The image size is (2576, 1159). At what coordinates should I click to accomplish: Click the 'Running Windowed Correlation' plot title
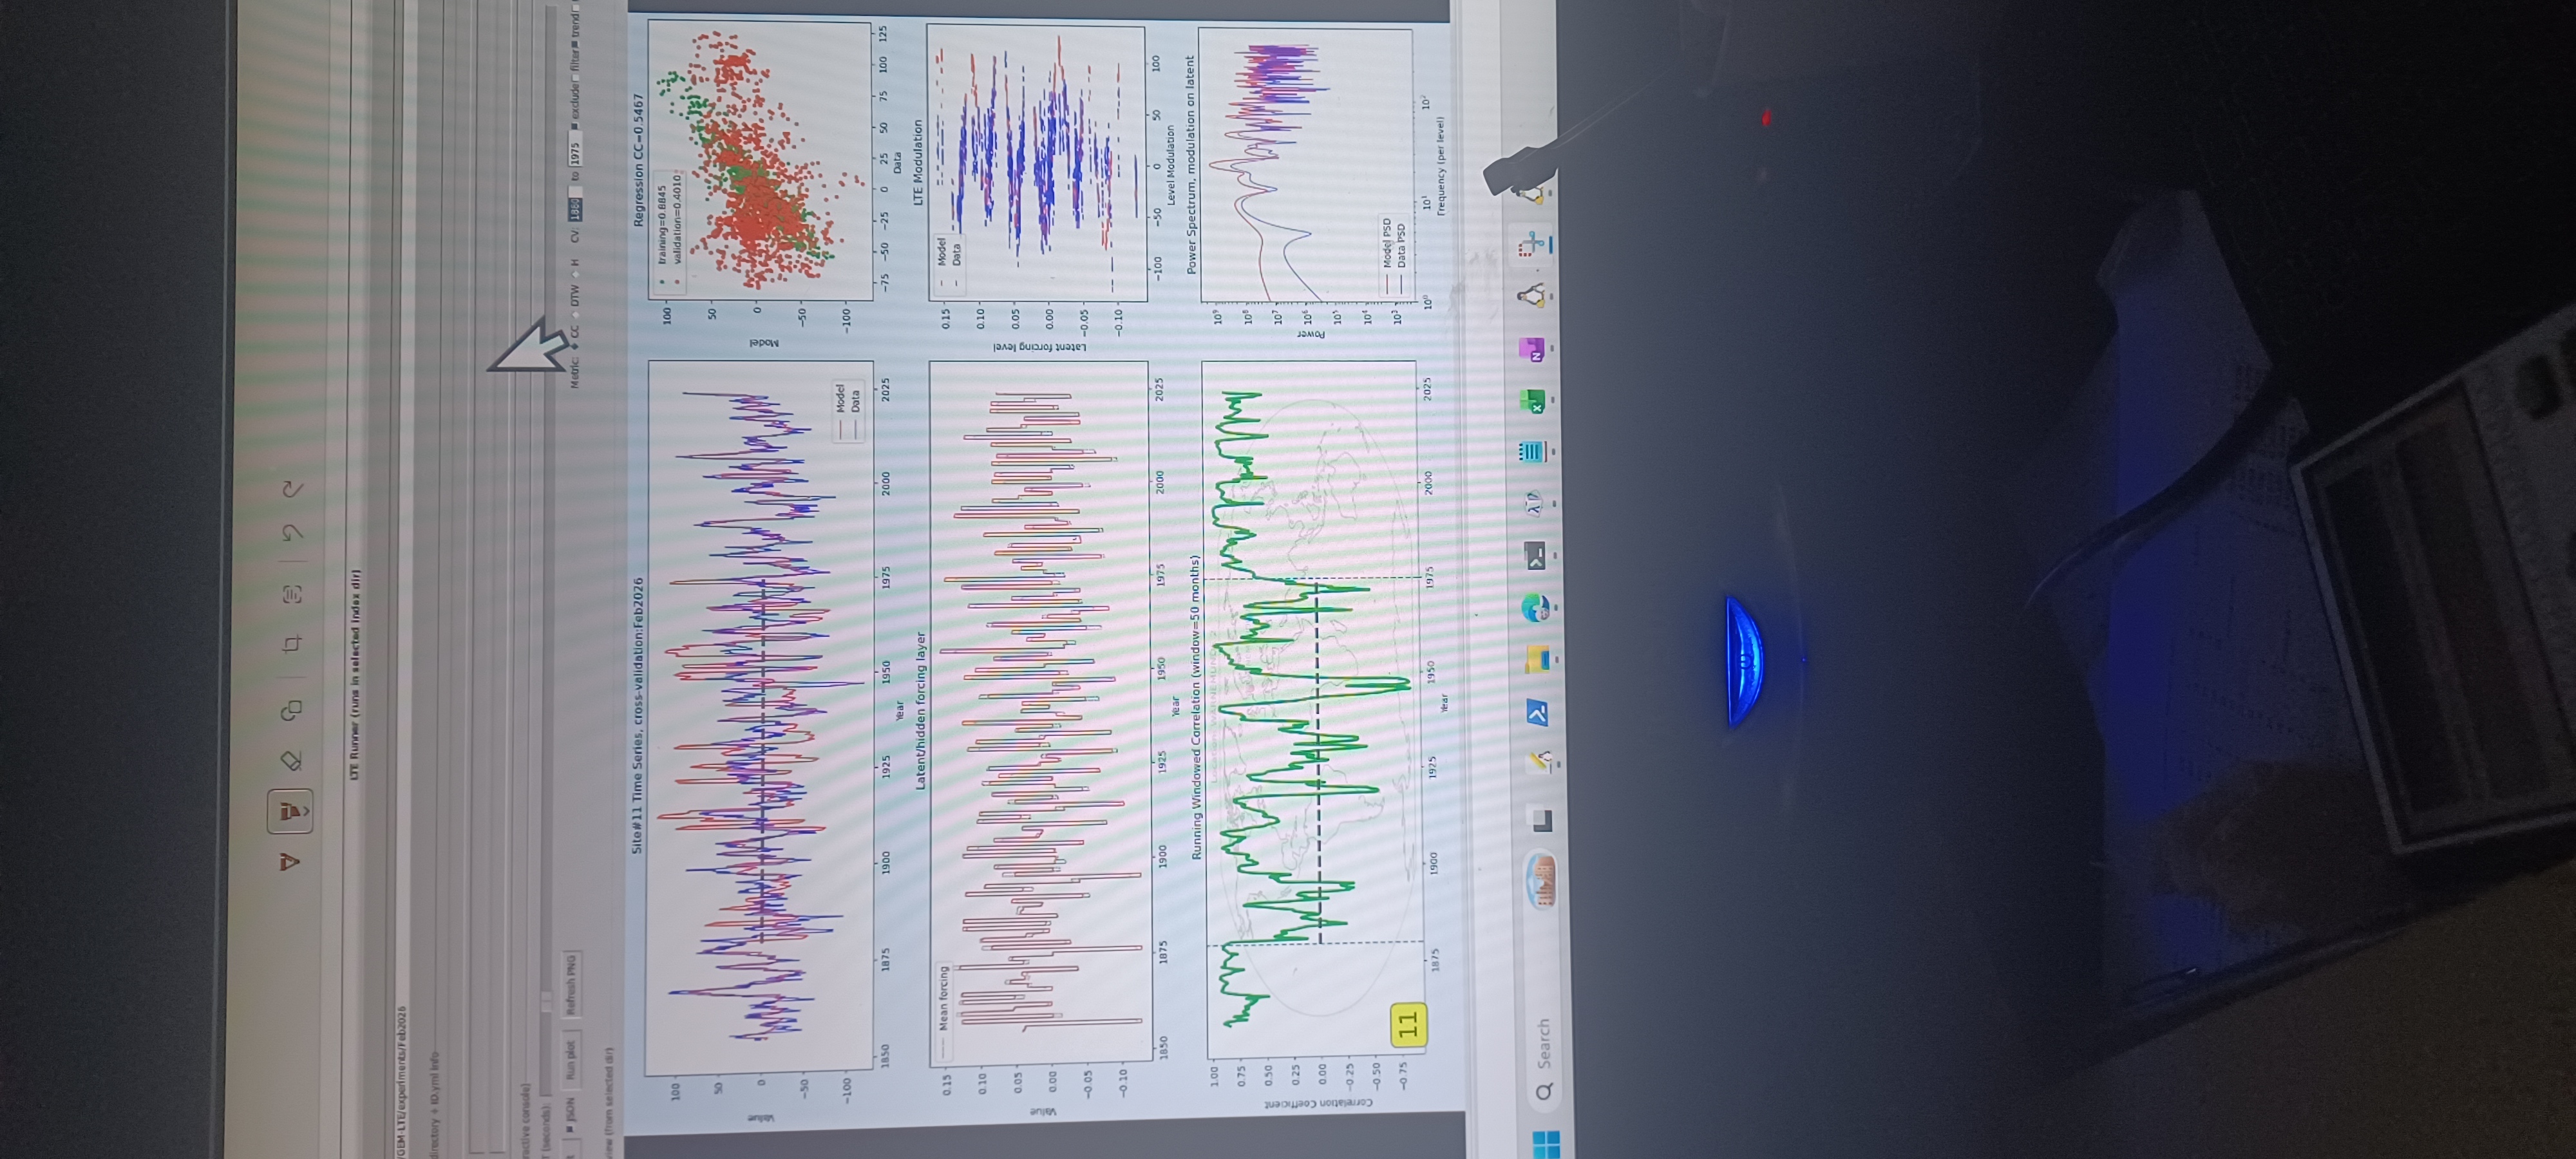tap(1195, 708)
